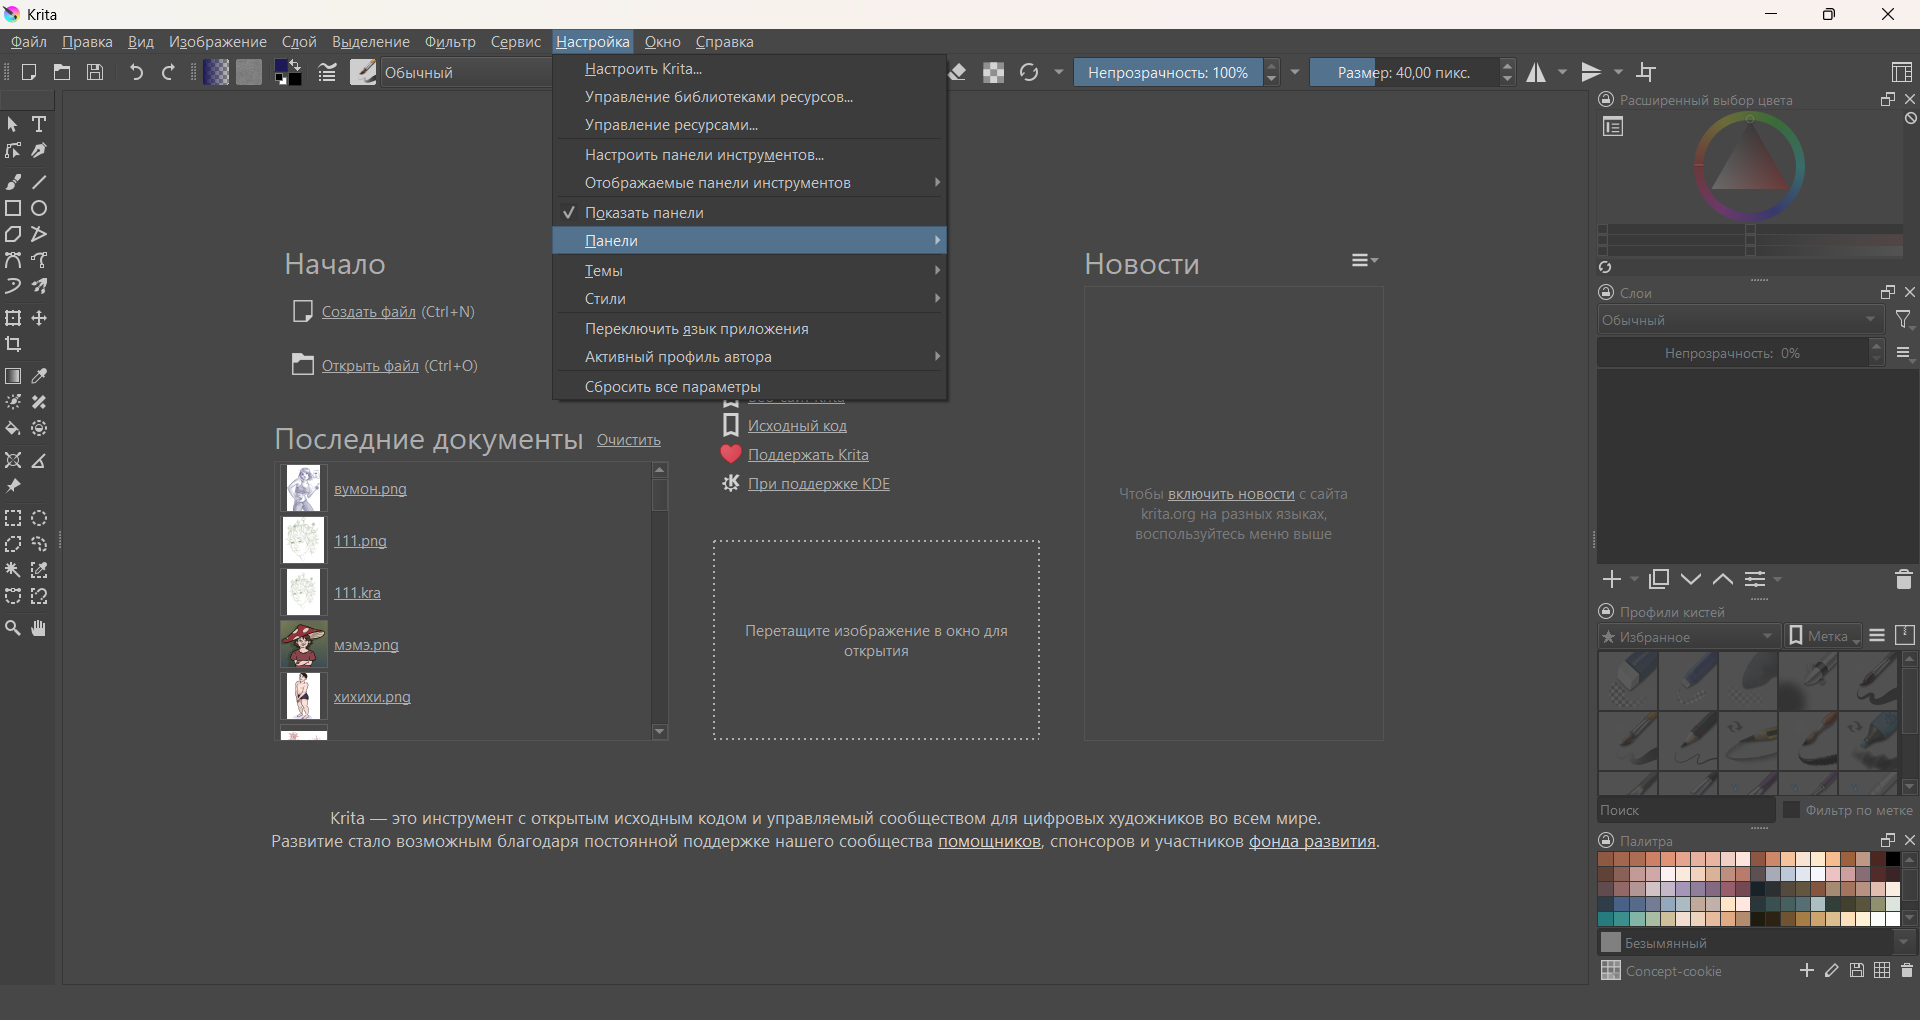1920x1020 pixels.
Task: Adjust the Непрозрачность 100% brush slider
Action: tap(1167, 72)
